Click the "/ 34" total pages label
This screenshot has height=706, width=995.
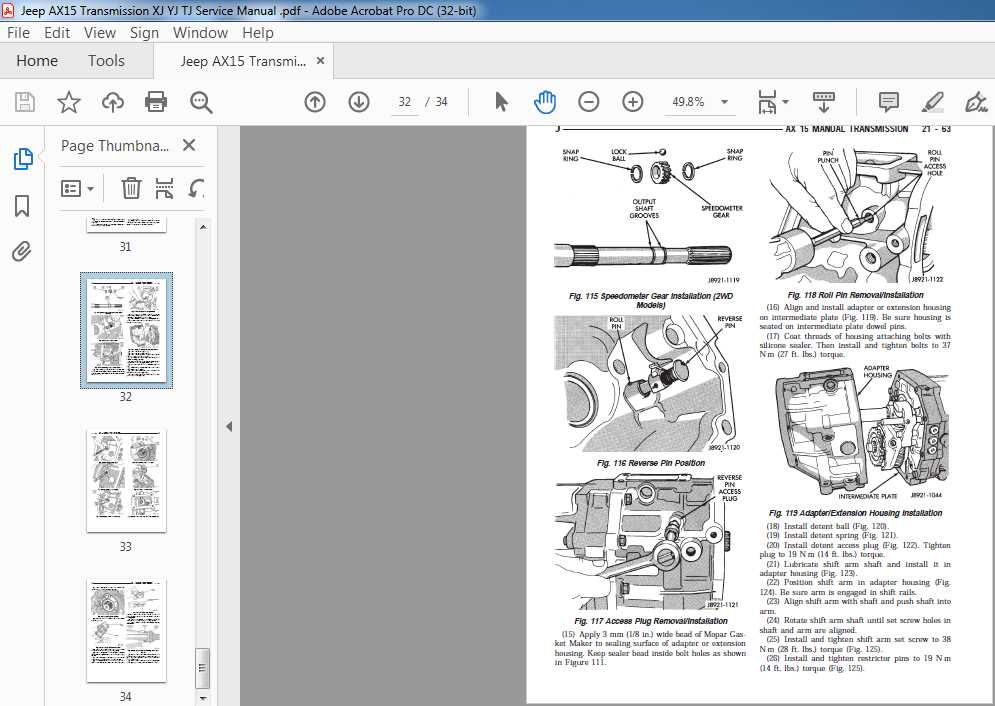436,102
